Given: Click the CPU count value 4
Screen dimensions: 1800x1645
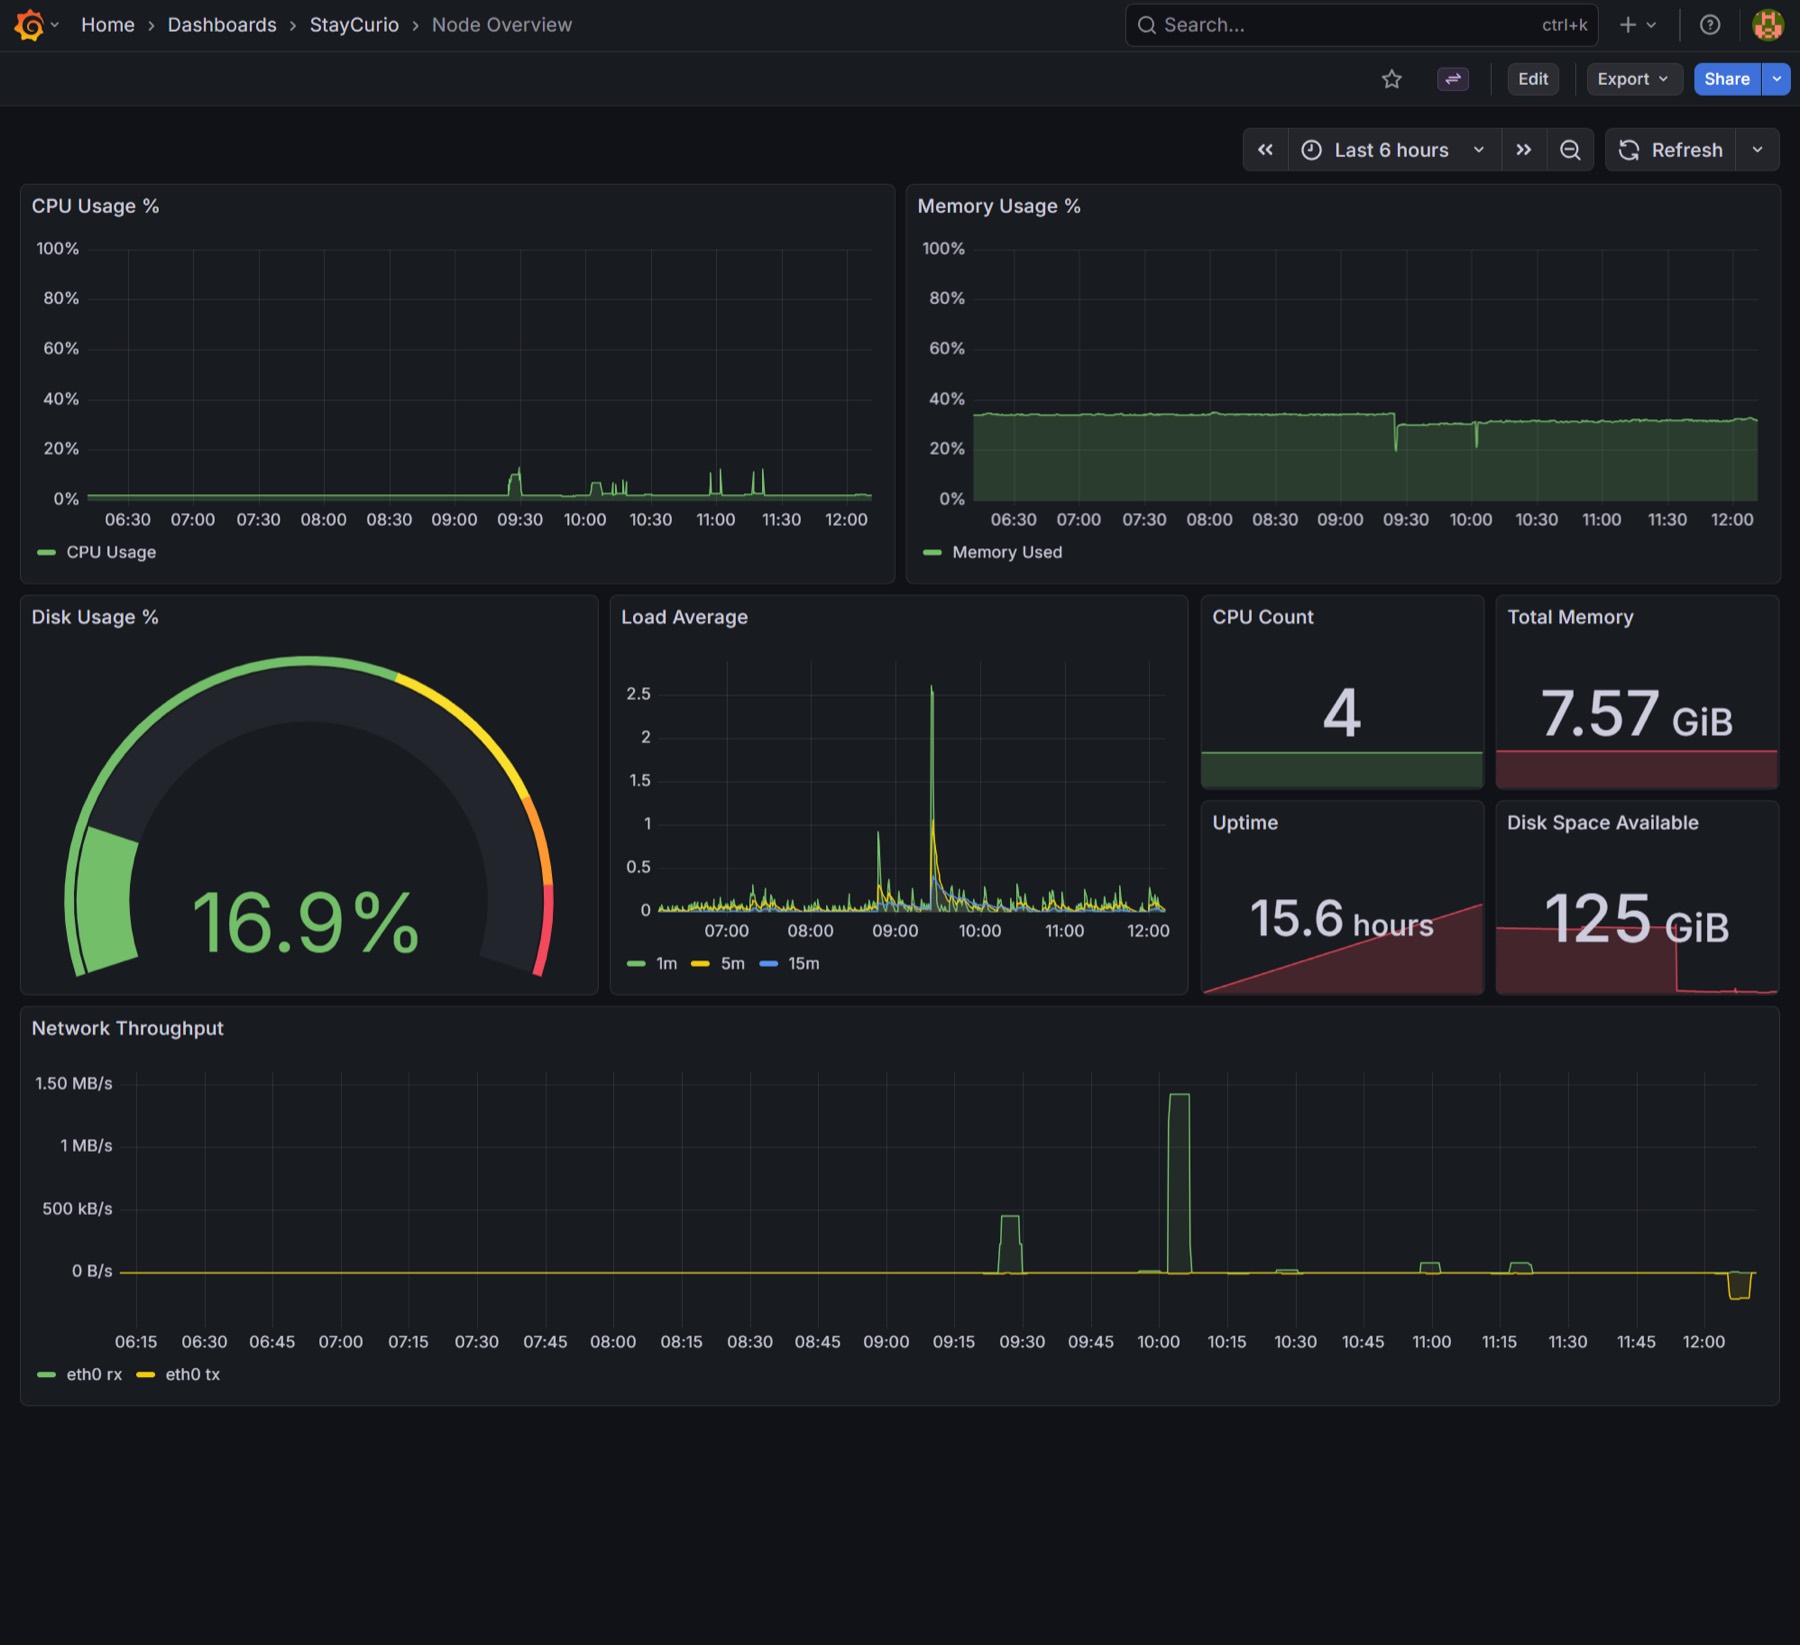Looking at the screenshot, I should tap(1342, 713).
